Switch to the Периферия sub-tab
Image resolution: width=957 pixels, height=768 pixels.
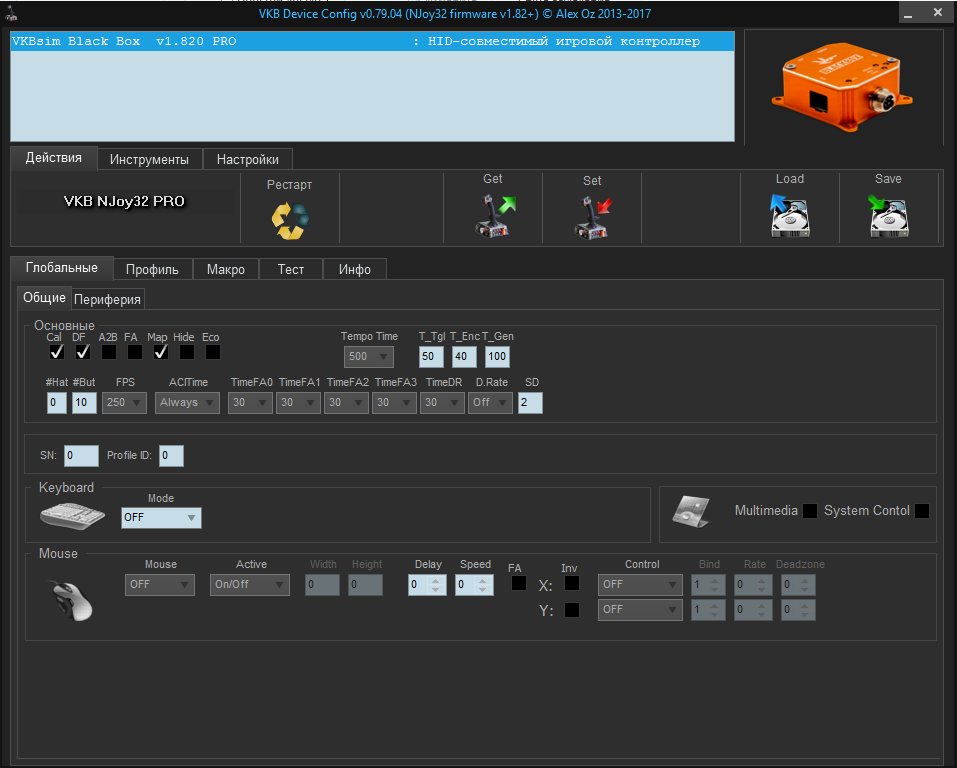tap(107, 299)
